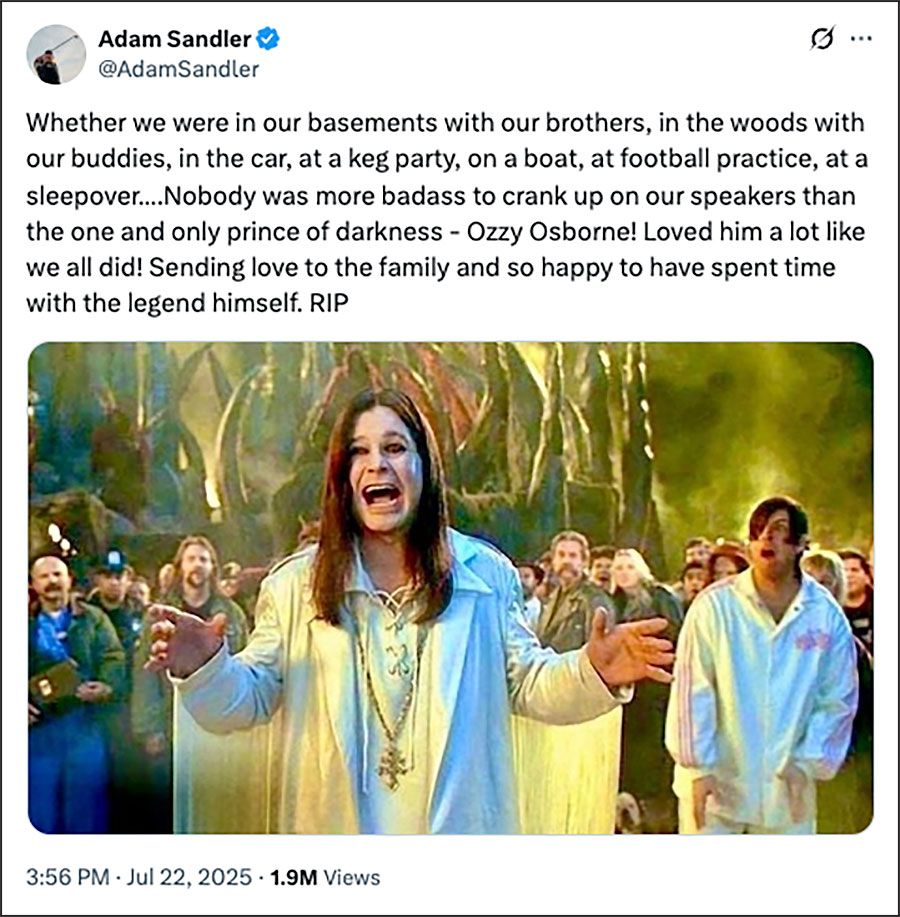Open the Grok icon next to the ellipsis

[x=821, y=39]
